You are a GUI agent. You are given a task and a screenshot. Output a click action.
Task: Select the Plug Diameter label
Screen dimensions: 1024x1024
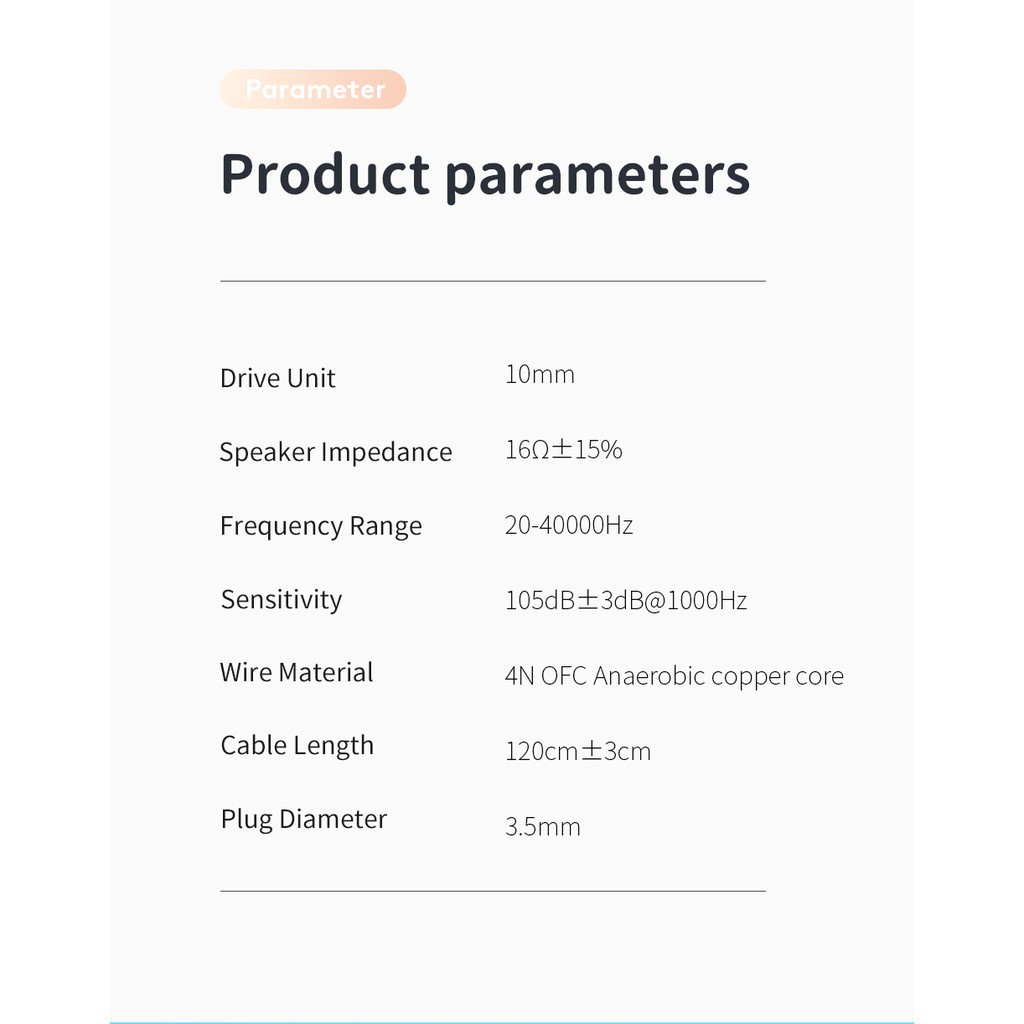click(x=304, y=819)
